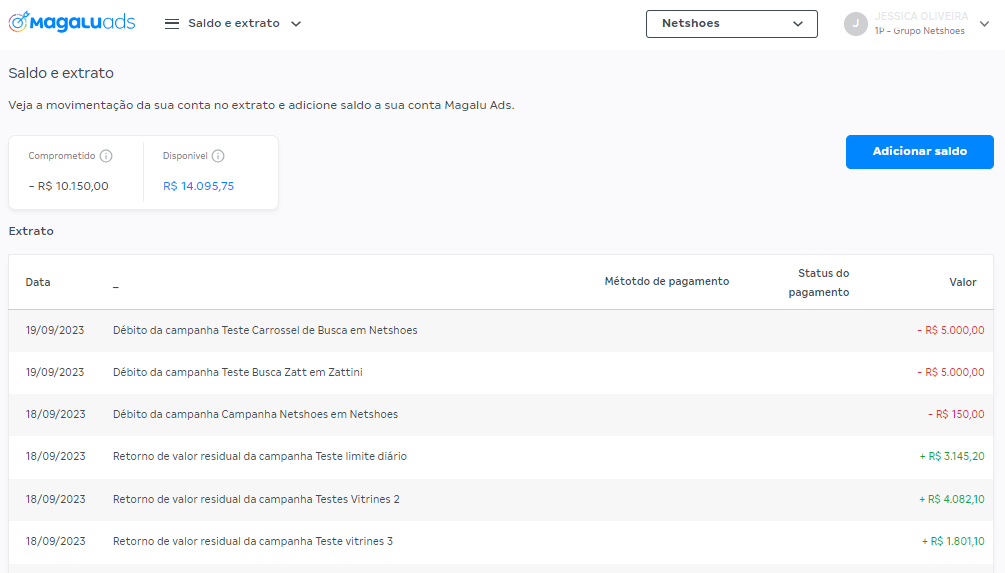
Task: Click the + R$ 1.801,10 value
Action: (953, 542)
